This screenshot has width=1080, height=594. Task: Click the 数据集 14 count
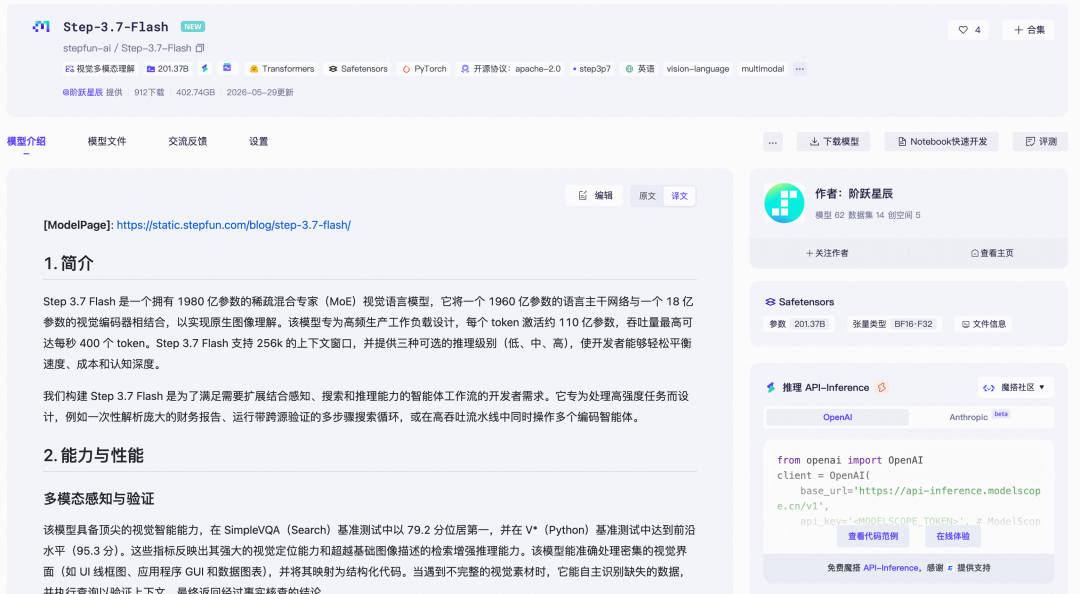[x=866, y=215]
